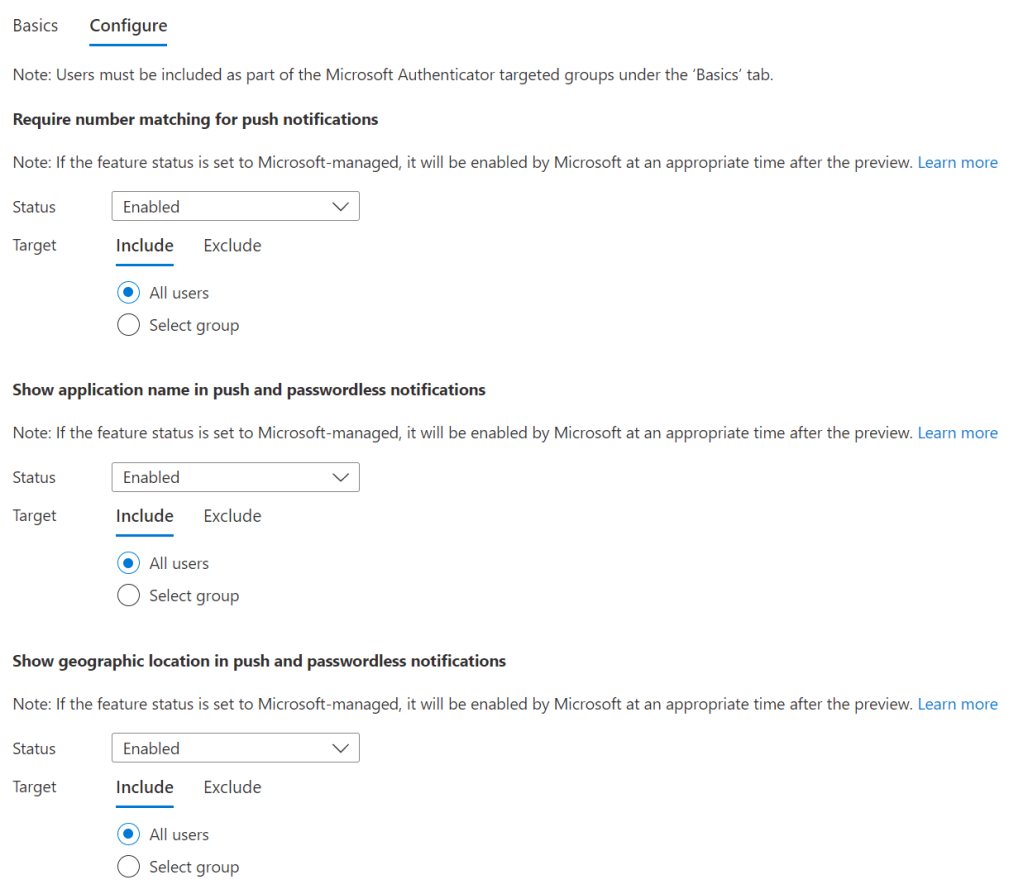Select All users for geographic location
The height and width of the screenshot is (894, 1023).
tap(128, 835)
